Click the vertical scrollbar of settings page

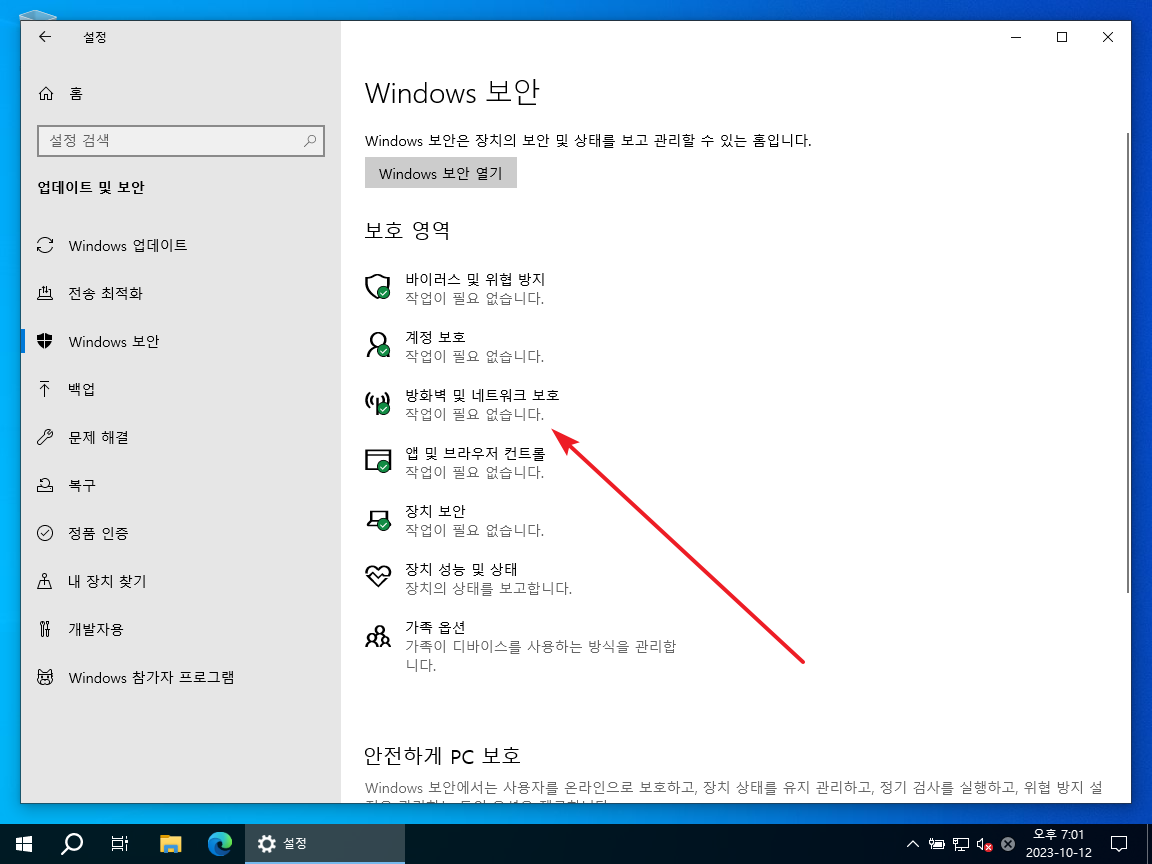click(x=1128, y=362)
